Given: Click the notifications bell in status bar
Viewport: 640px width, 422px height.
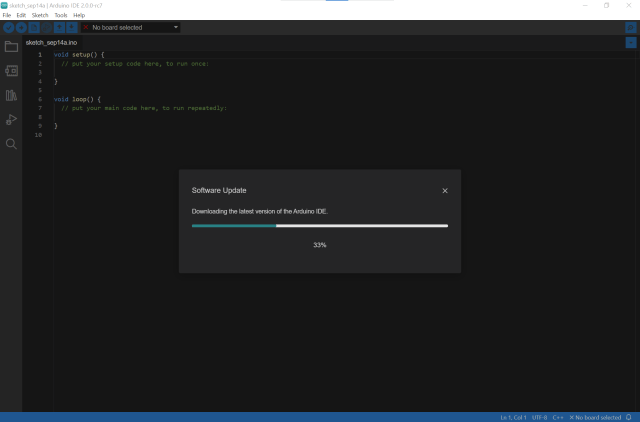Looking at the screenshot, I should pos(629,417).
